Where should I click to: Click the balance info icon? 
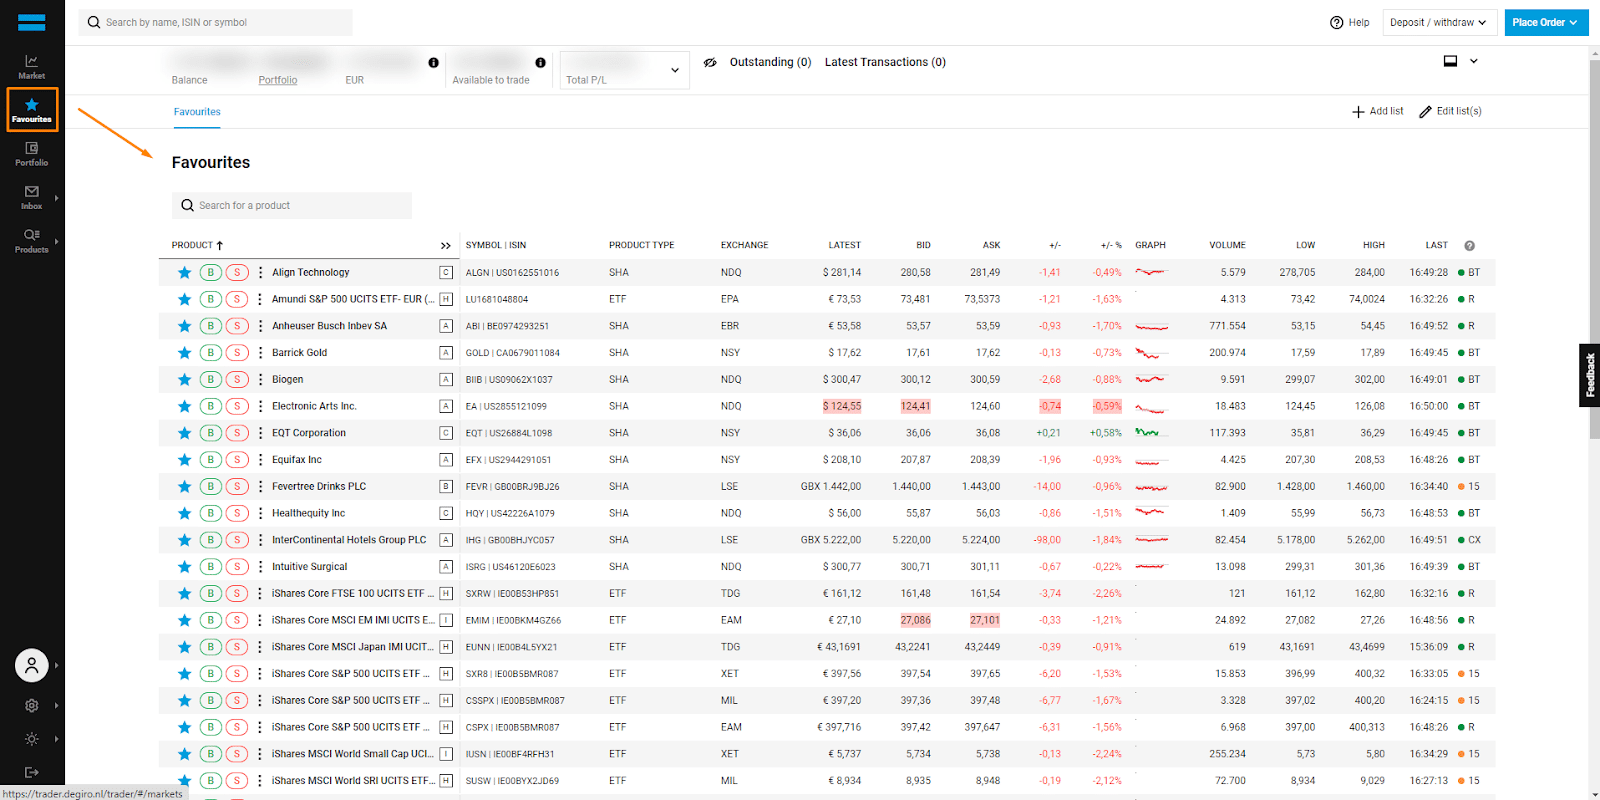pyautogui.click(x=433, y=62)
